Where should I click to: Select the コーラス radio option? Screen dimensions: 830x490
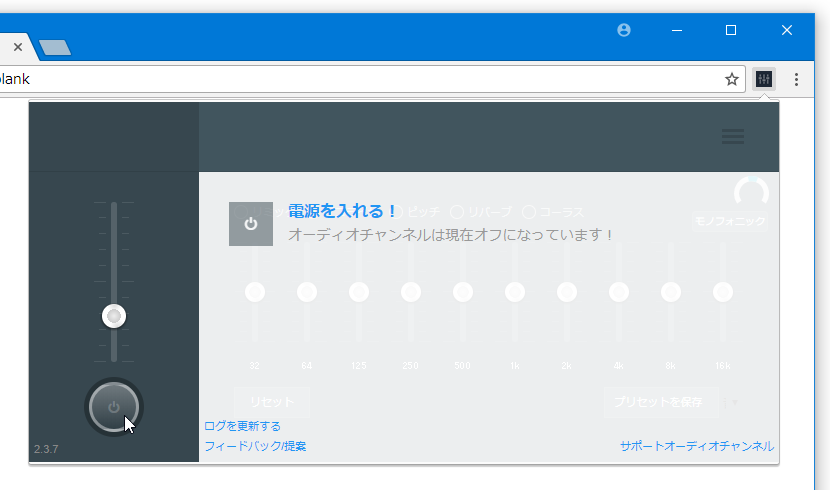click(x=553, y=212)
